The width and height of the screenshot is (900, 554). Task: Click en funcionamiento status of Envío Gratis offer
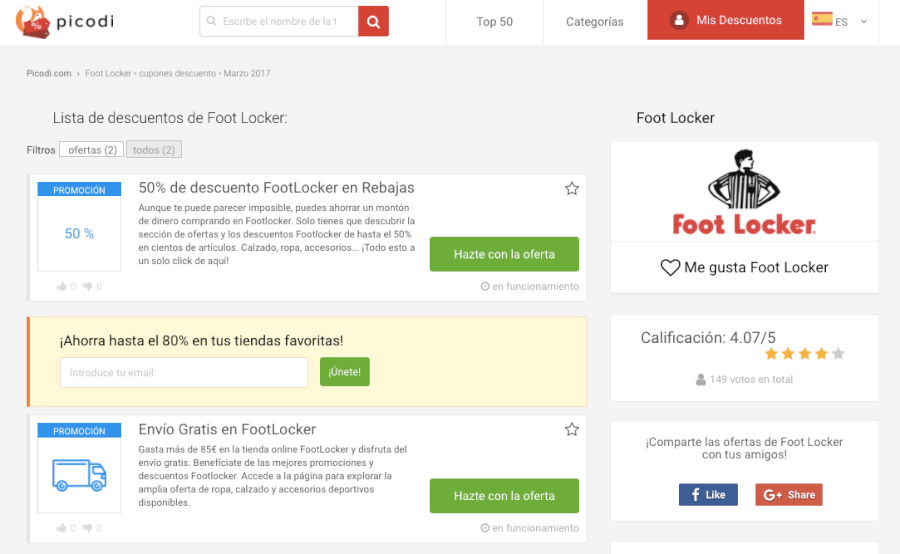click(x=530, y=528)
